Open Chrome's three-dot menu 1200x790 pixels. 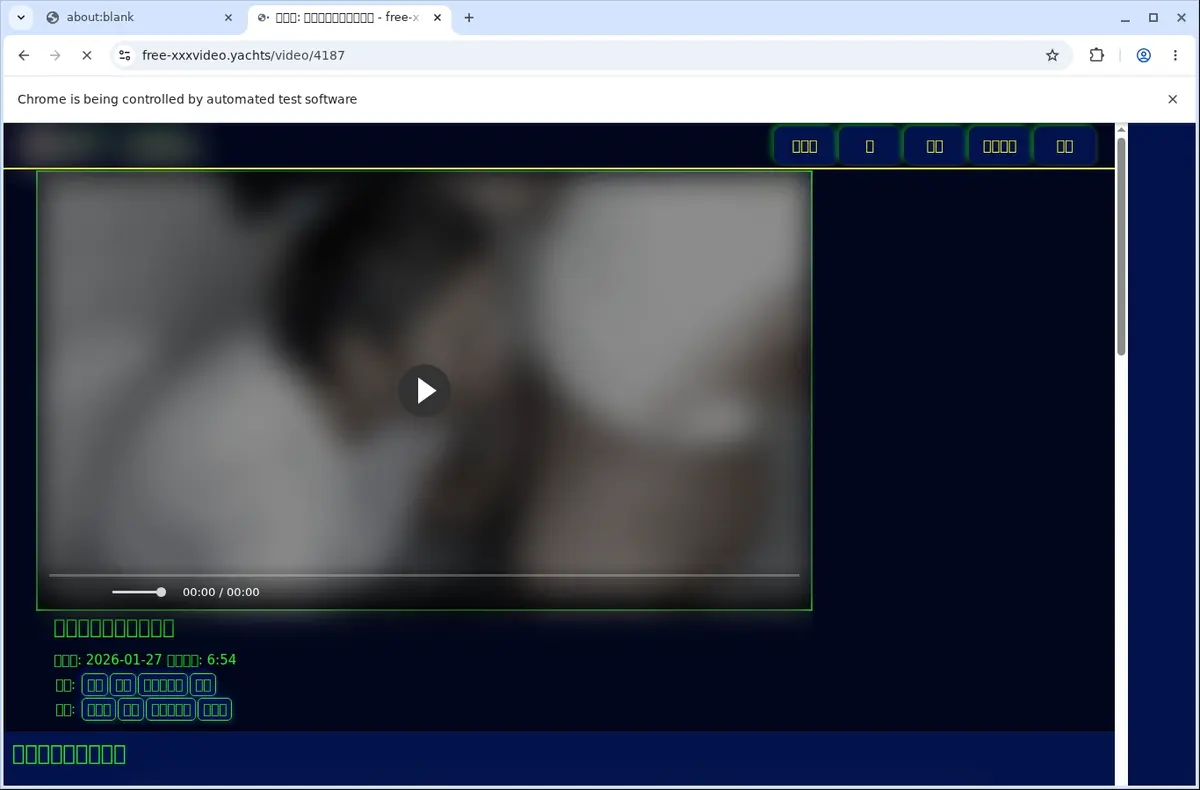click(x=1174, y=55)
